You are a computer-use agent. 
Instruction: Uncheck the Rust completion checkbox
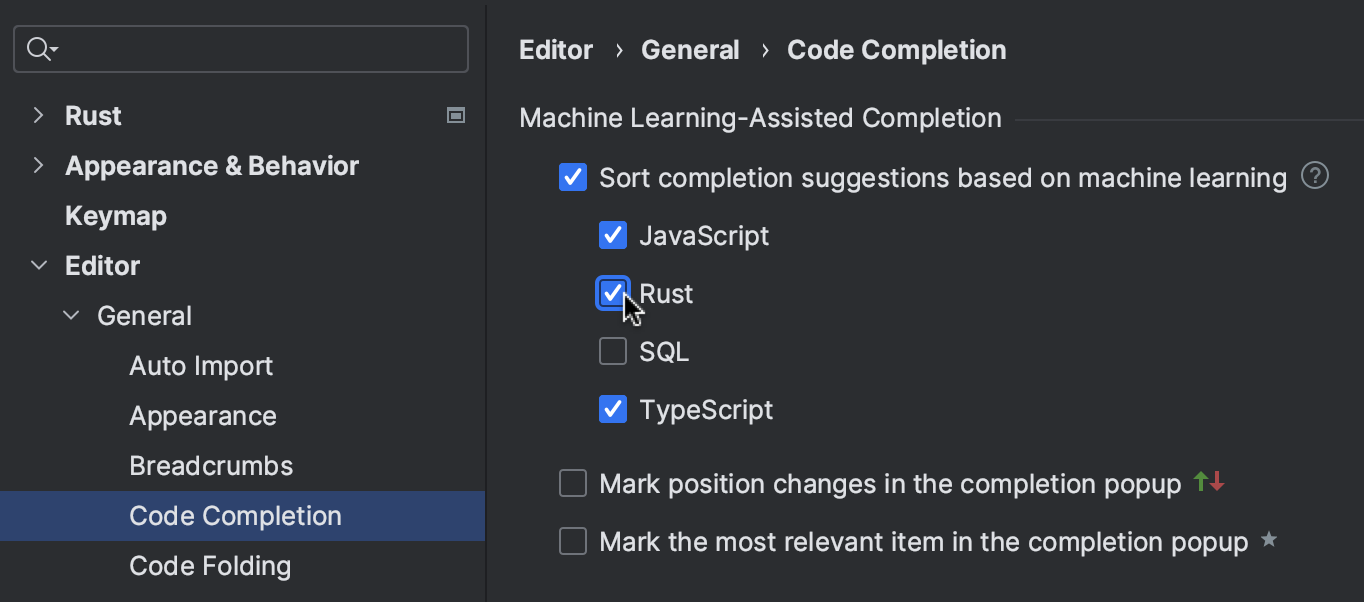pyautogui.click(x=612, y=293)
